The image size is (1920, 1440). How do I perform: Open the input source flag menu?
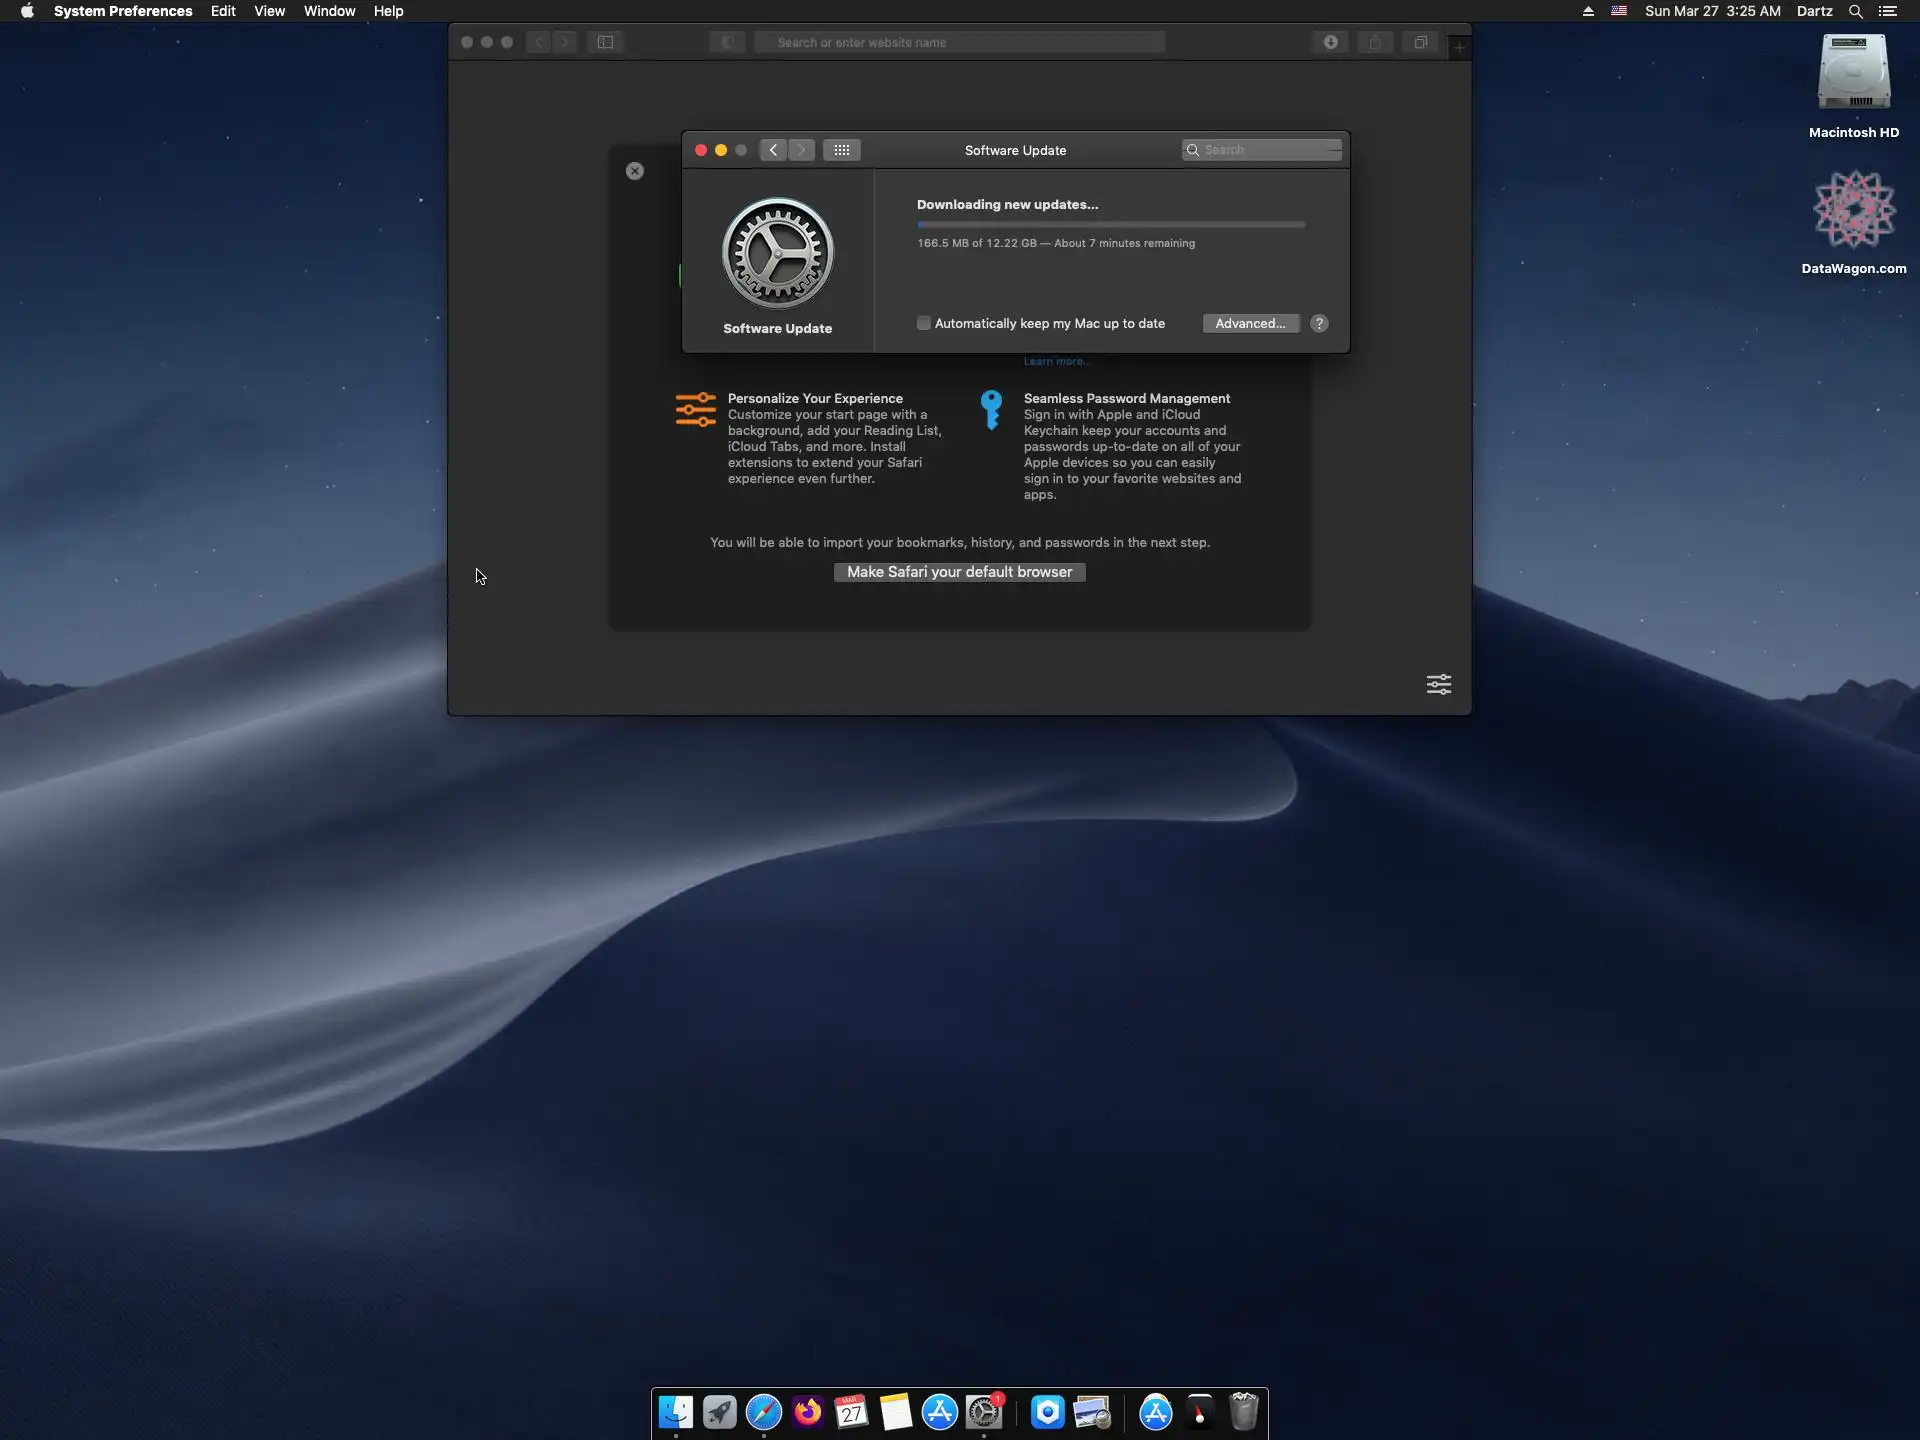click(1618, 11)
